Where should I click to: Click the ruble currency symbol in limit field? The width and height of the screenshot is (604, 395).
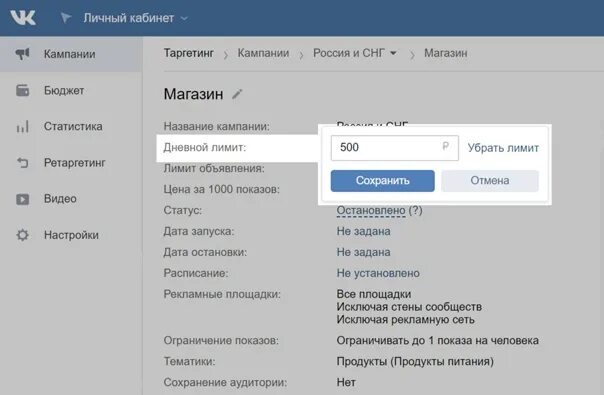pos(446,146)
